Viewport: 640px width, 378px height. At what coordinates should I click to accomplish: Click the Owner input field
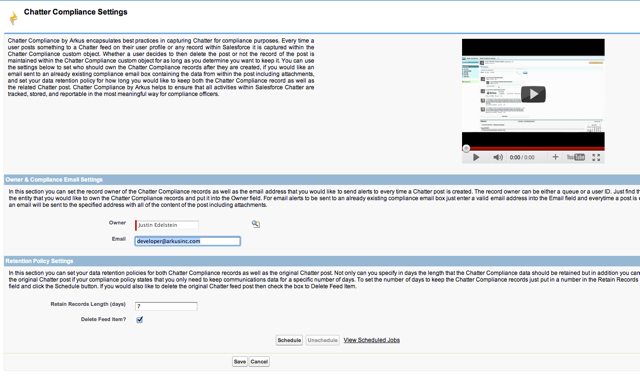(x=167, y=225)
